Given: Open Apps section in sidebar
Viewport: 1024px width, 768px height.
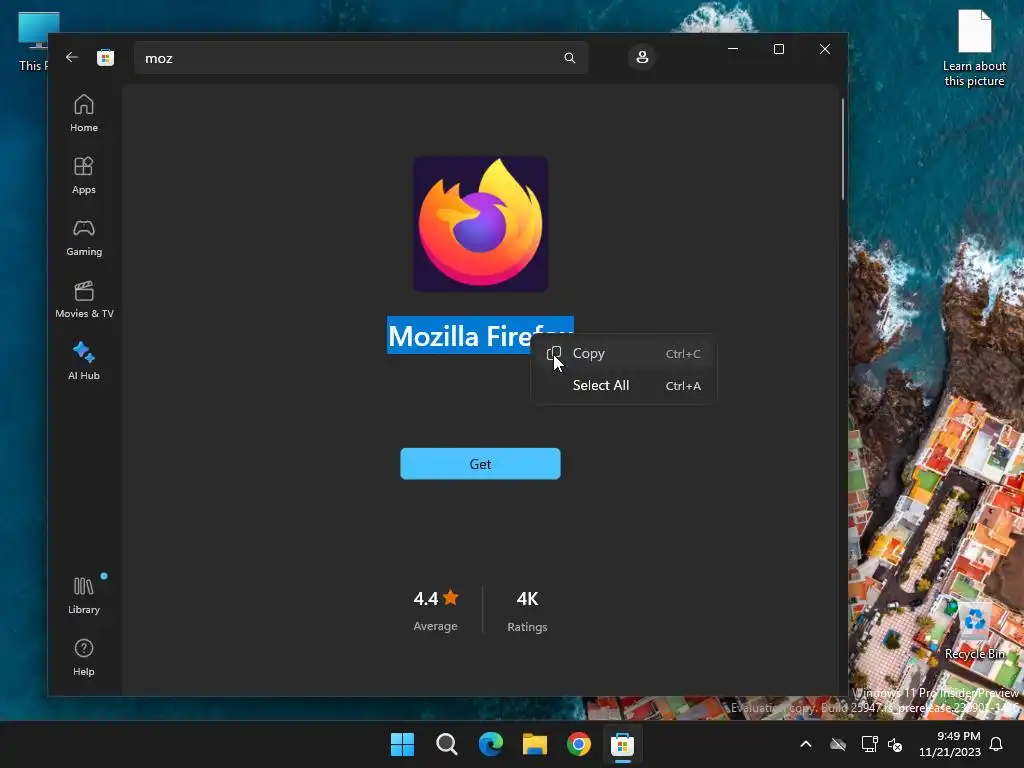Looking at the screenshot, I should pyautogui.click(x=84, y=176).
